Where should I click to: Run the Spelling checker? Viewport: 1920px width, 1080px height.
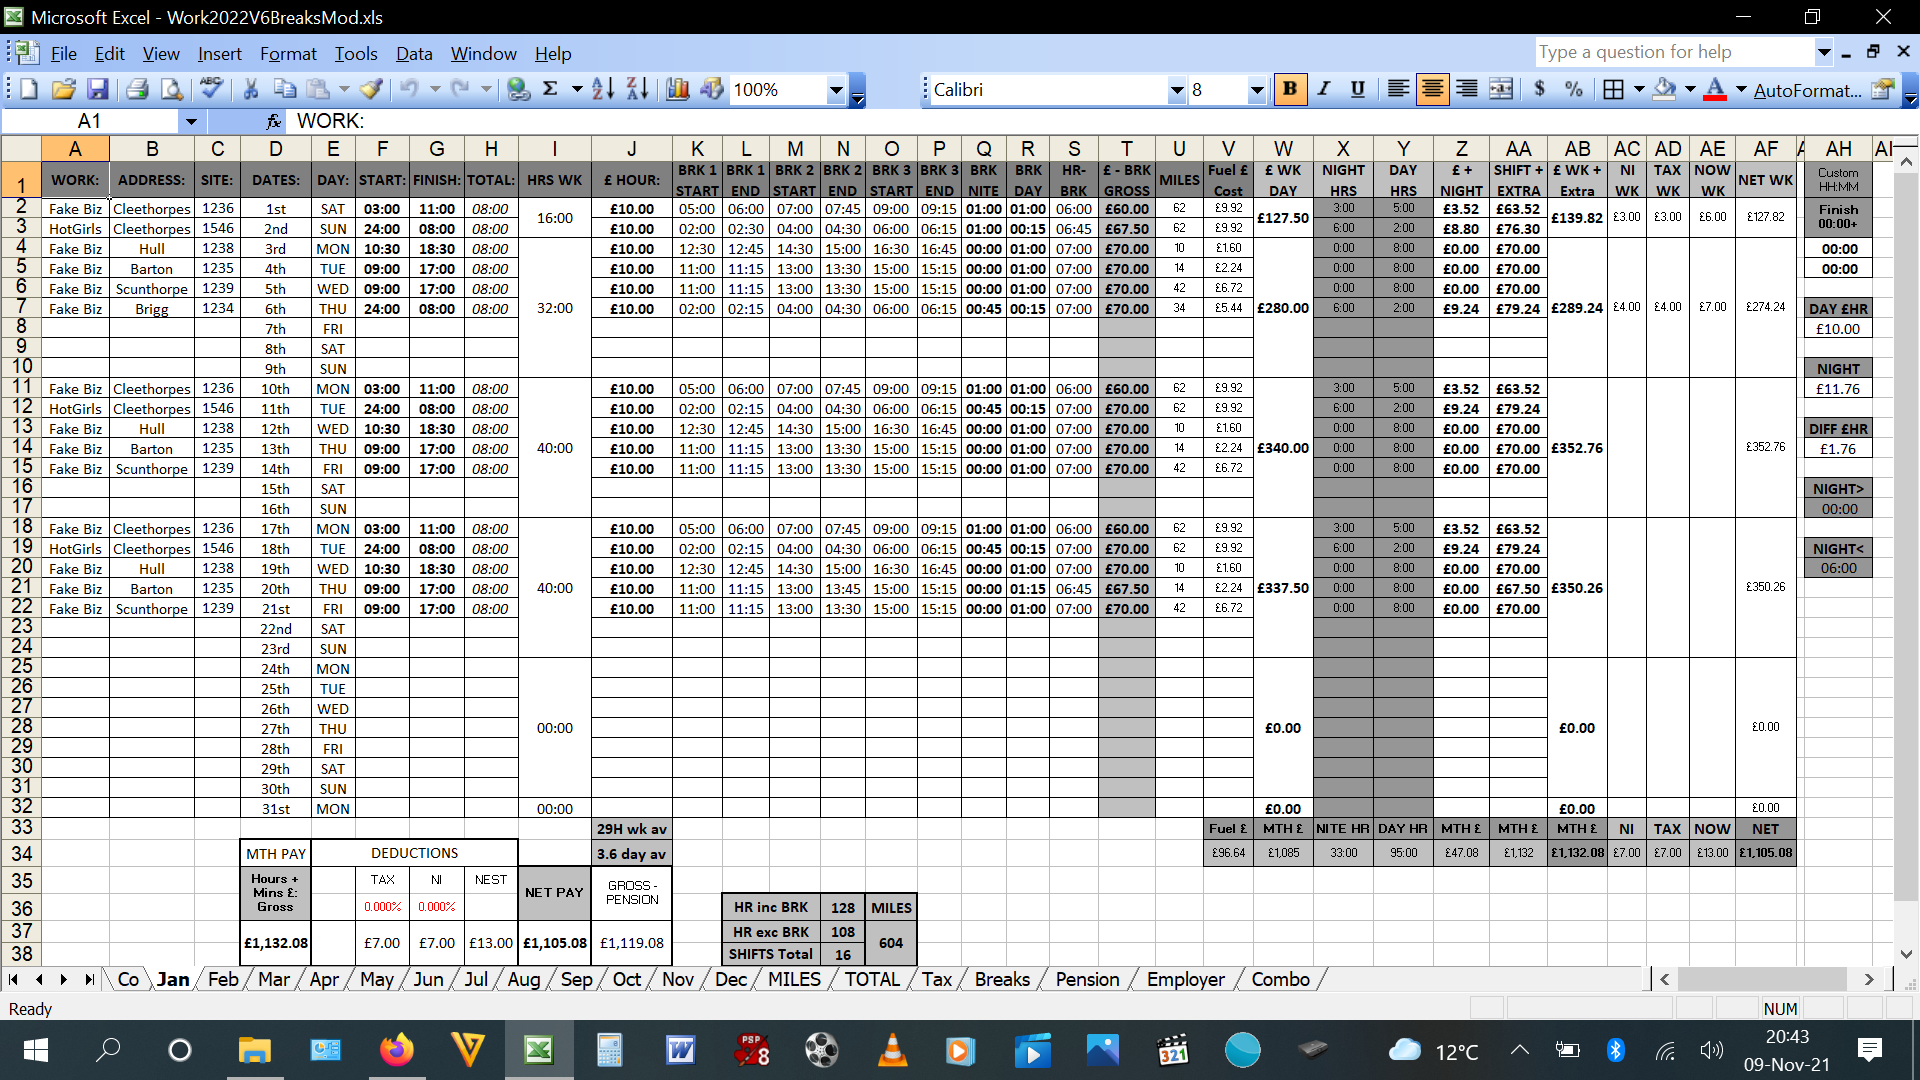coord(209,89)
